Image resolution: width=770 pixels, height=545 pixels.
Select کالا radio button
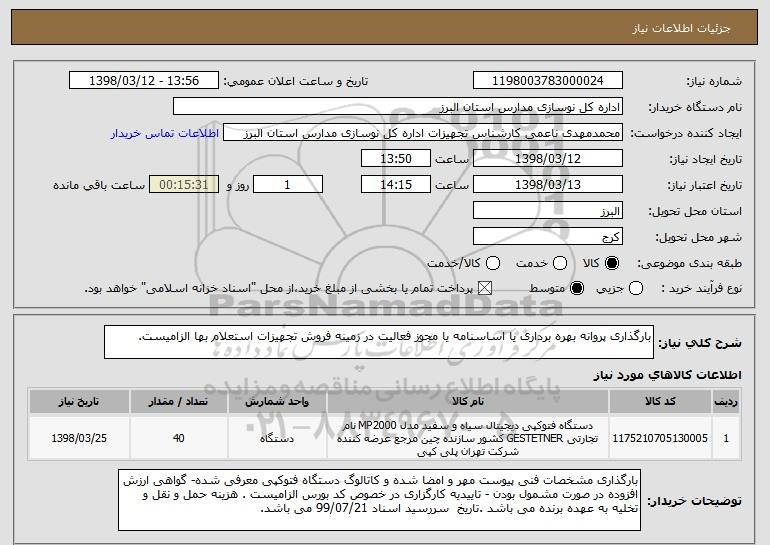click(x=612, y=263)
